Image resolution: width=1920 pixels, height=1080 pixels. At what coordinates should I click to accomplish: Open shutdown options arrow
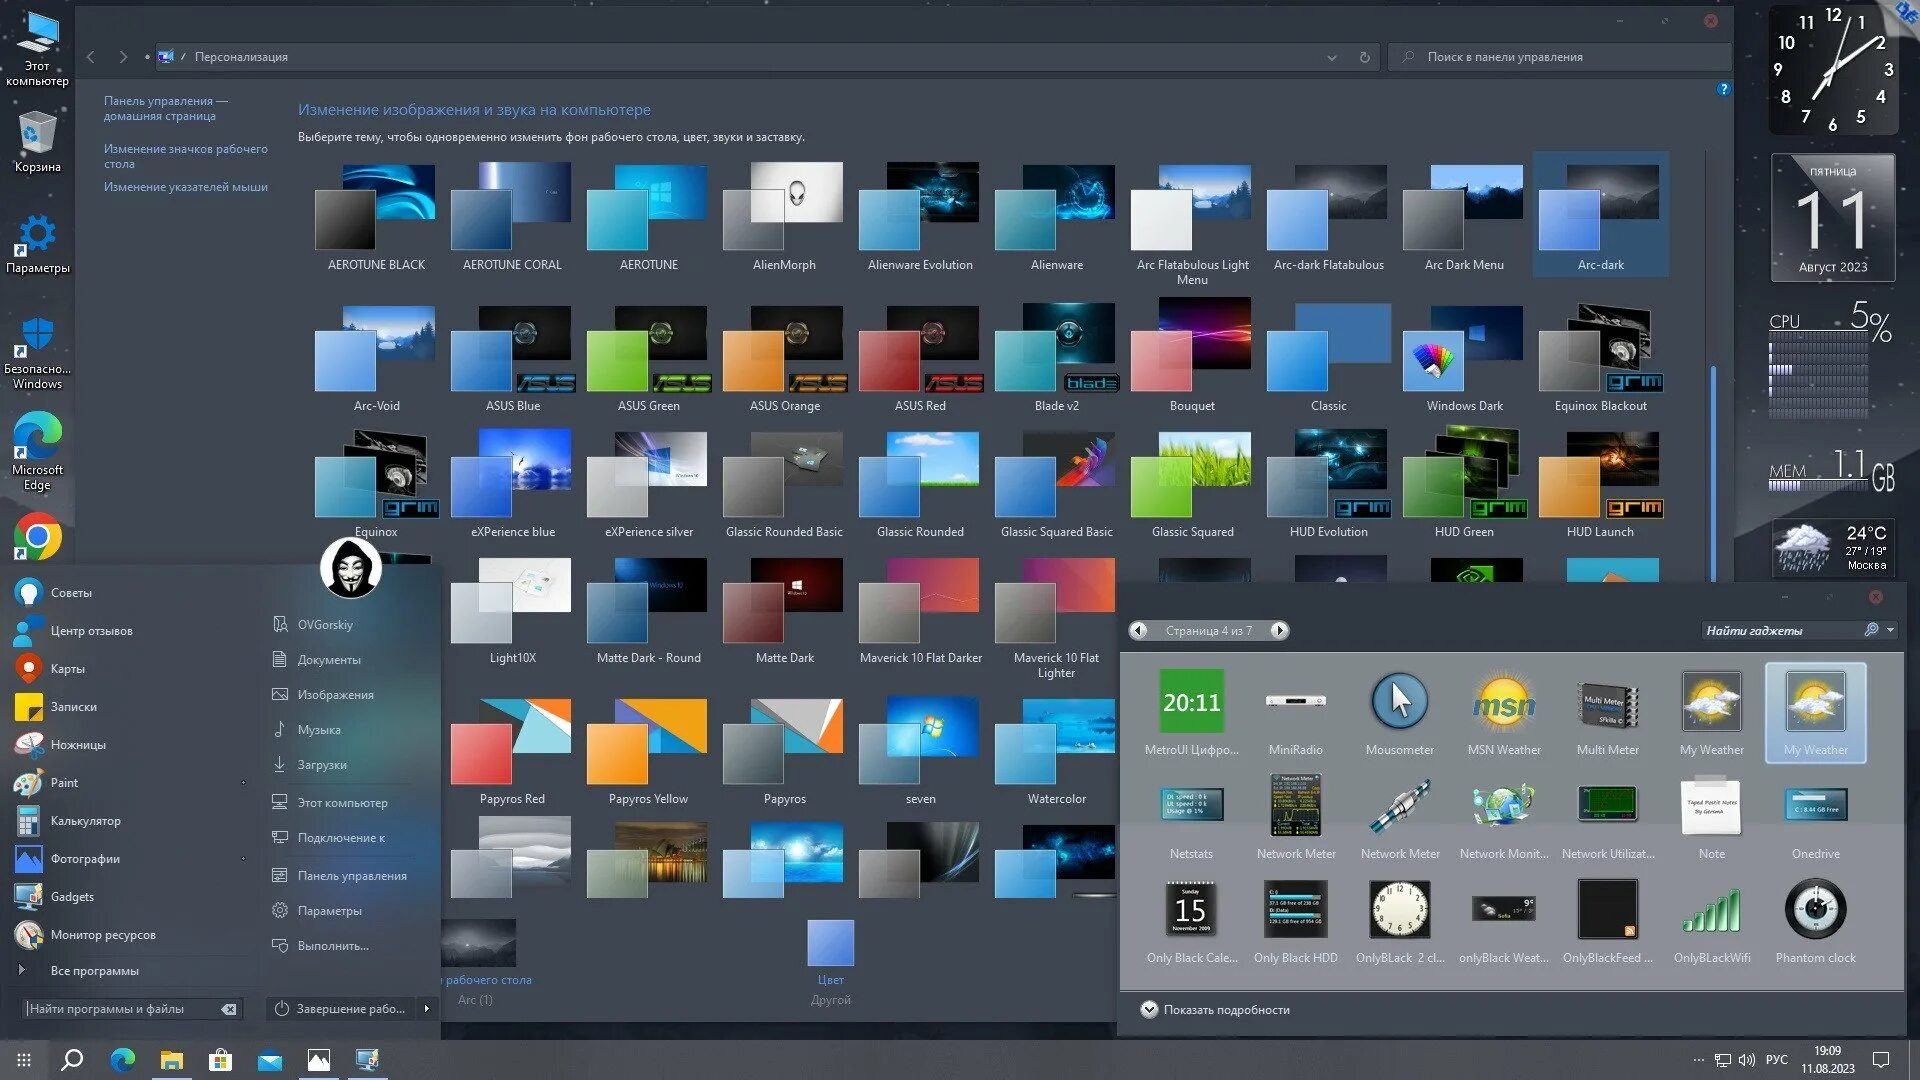point(427,1009)
